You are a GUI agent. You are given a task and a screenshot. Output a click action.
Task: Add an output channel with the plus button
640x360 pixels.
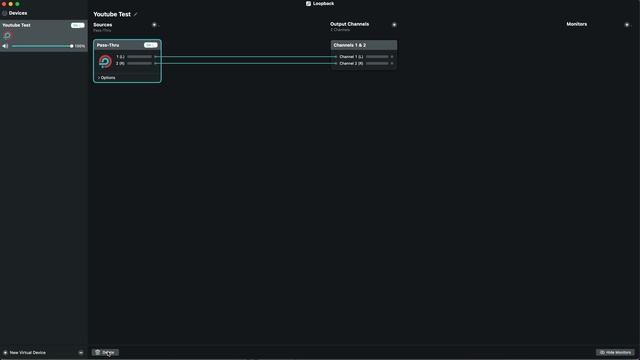tap(394, 24)
